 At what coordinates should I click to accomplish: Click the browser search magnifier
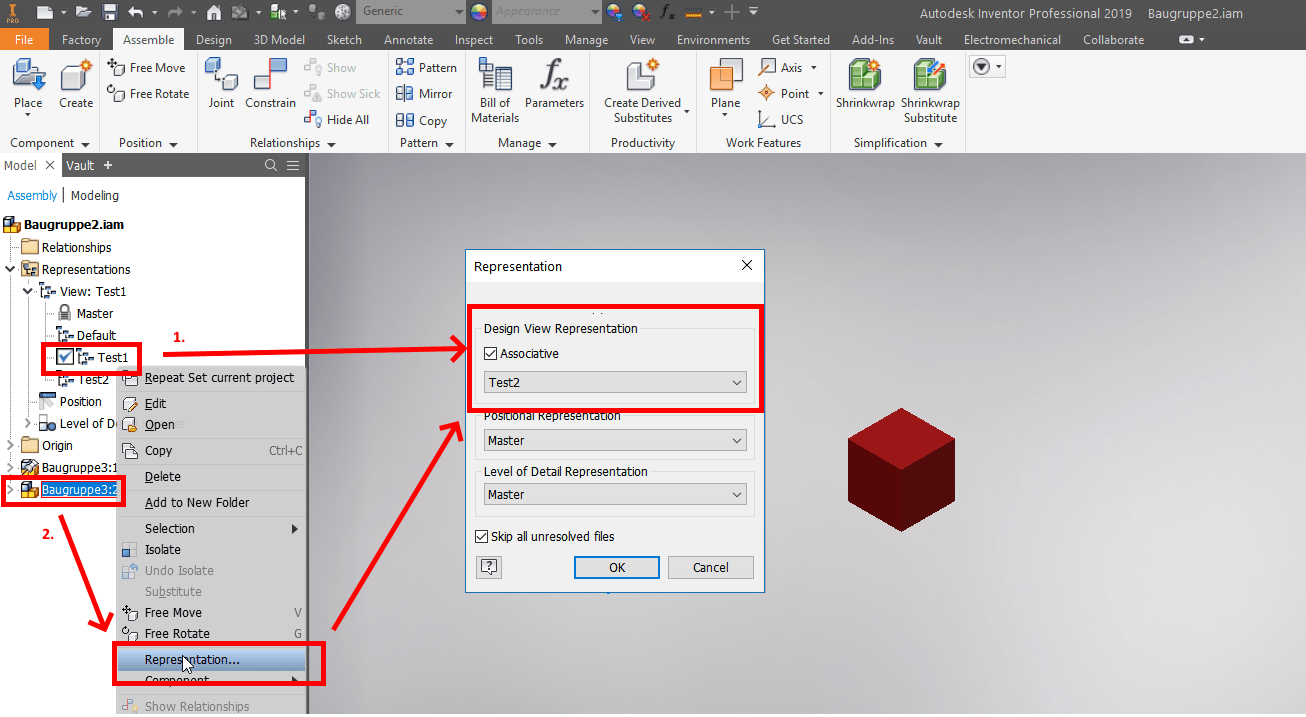(x=270, y=164)
